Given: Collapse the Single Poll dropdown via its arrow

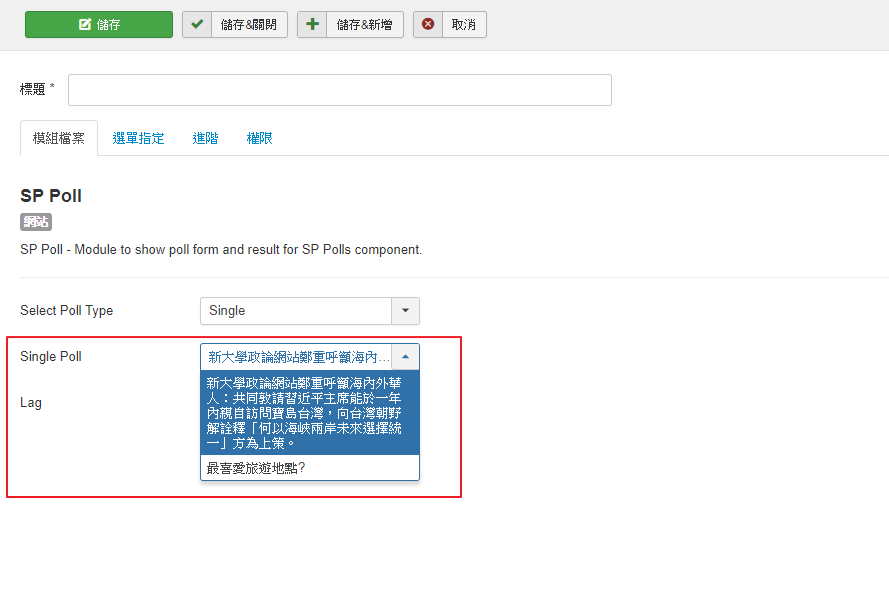Looking at the screenshot, I should pos(405,357).
